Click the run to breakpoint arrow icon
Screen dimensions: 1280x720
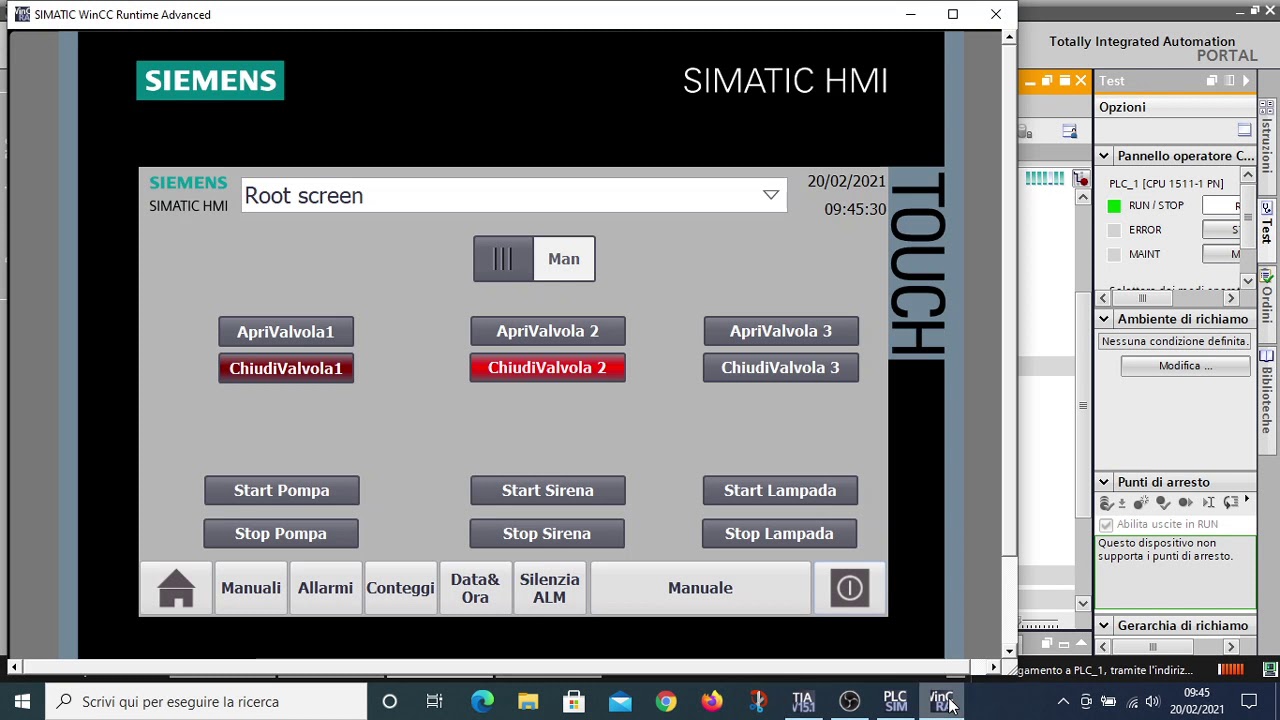click(1185, 502)
